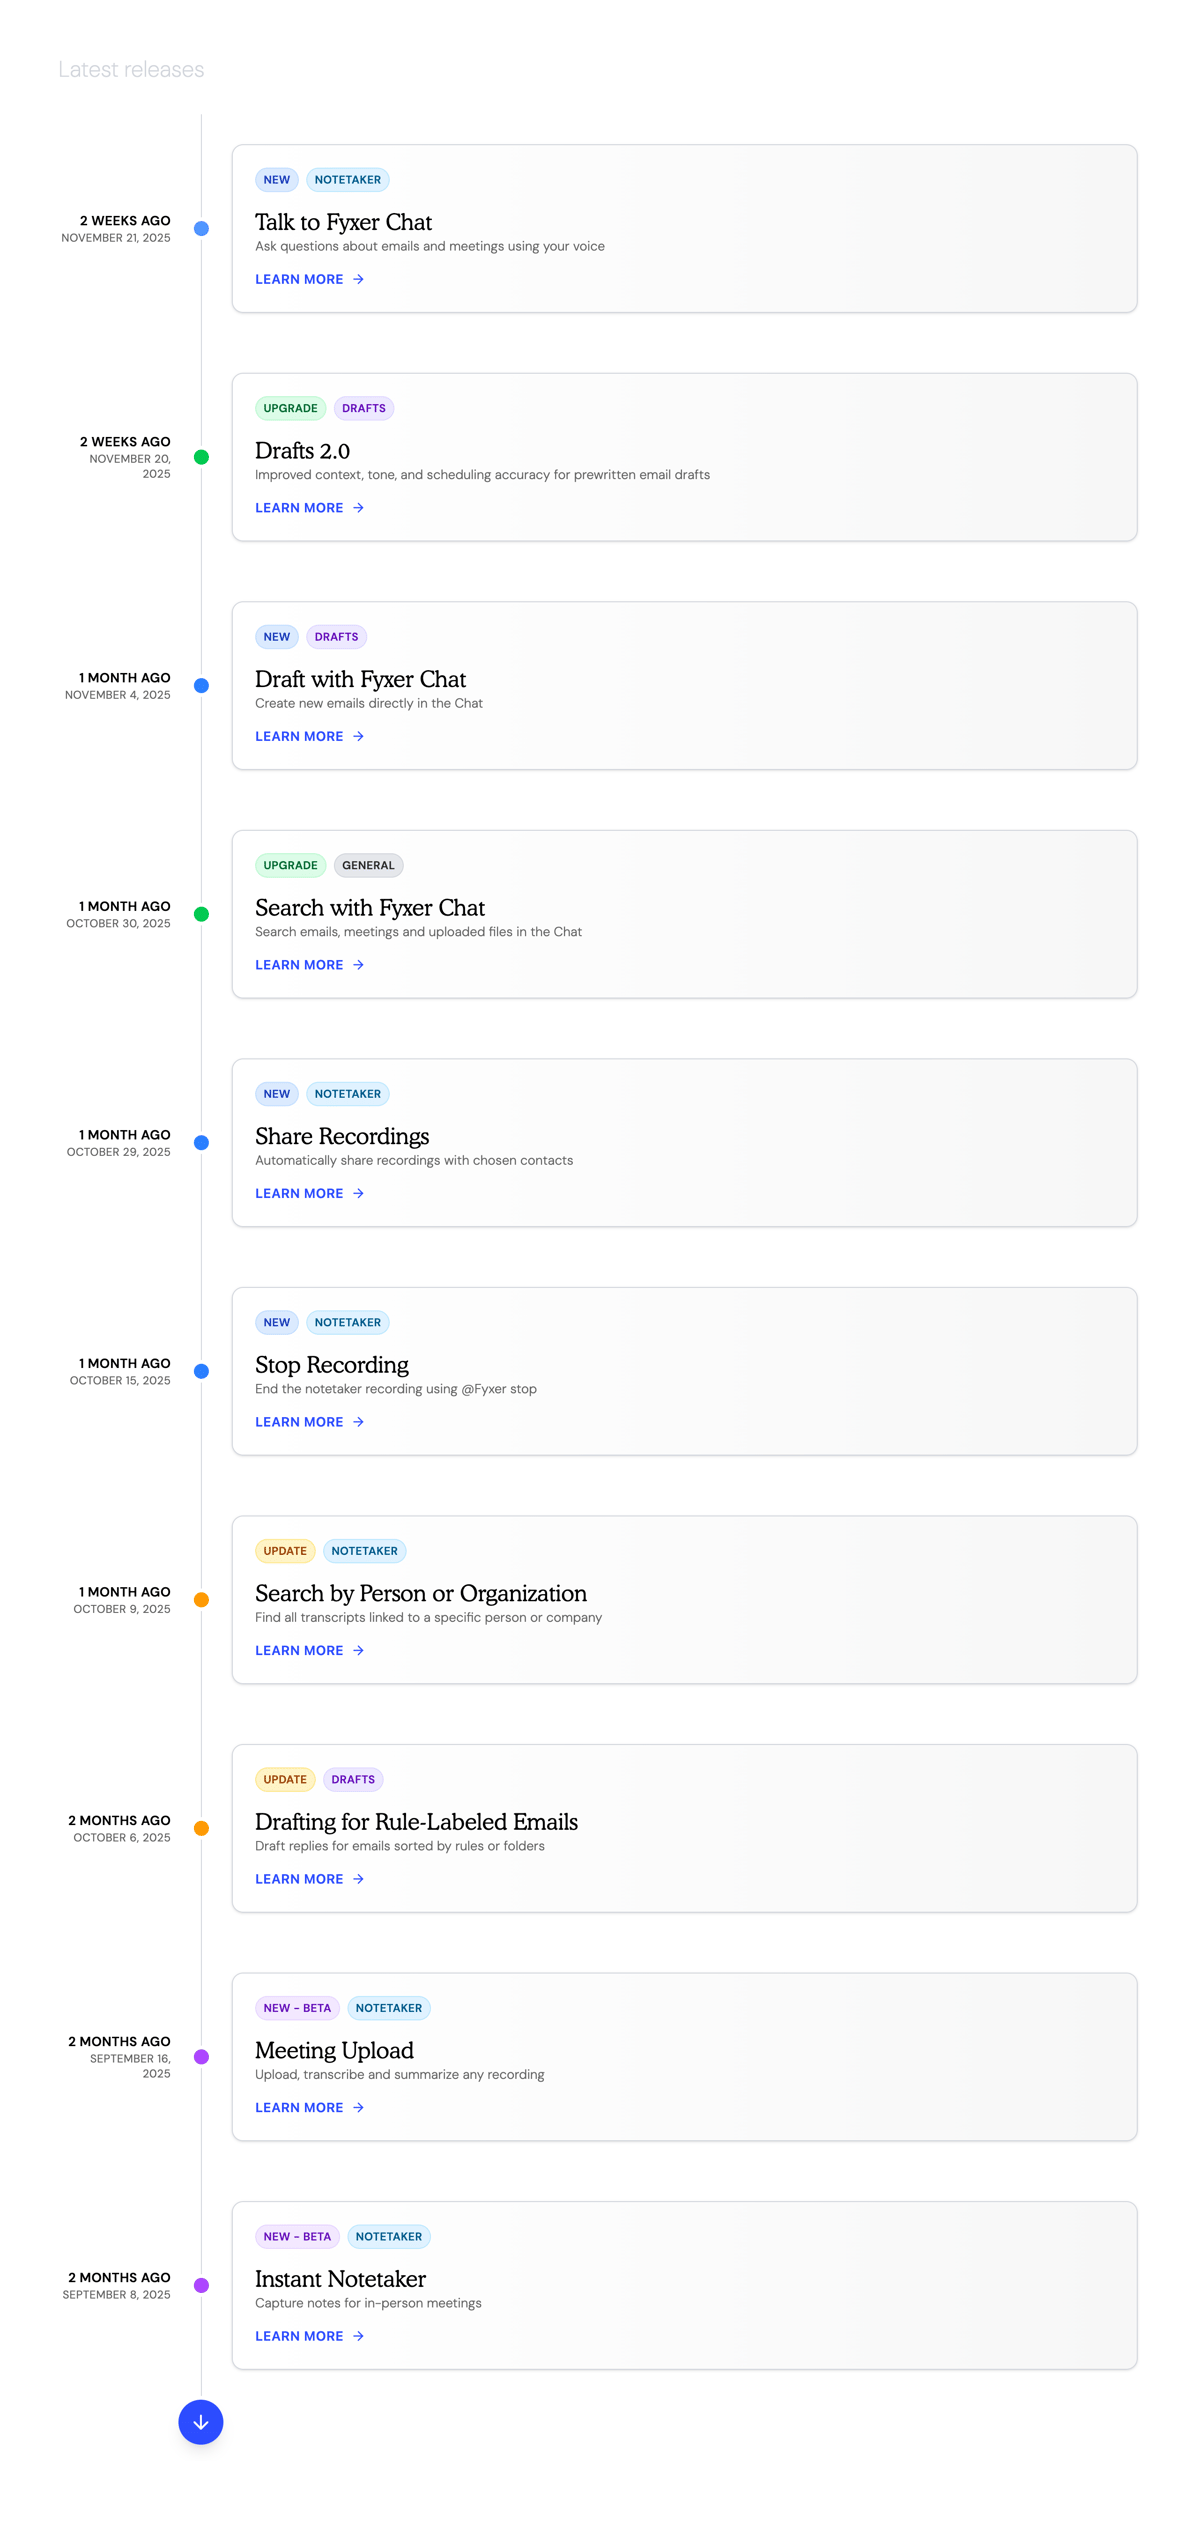The image size is (1200, 2521).
Task: Click the arrow icon beside Stop Recording's Learn More
Action: click(358, 1421)
